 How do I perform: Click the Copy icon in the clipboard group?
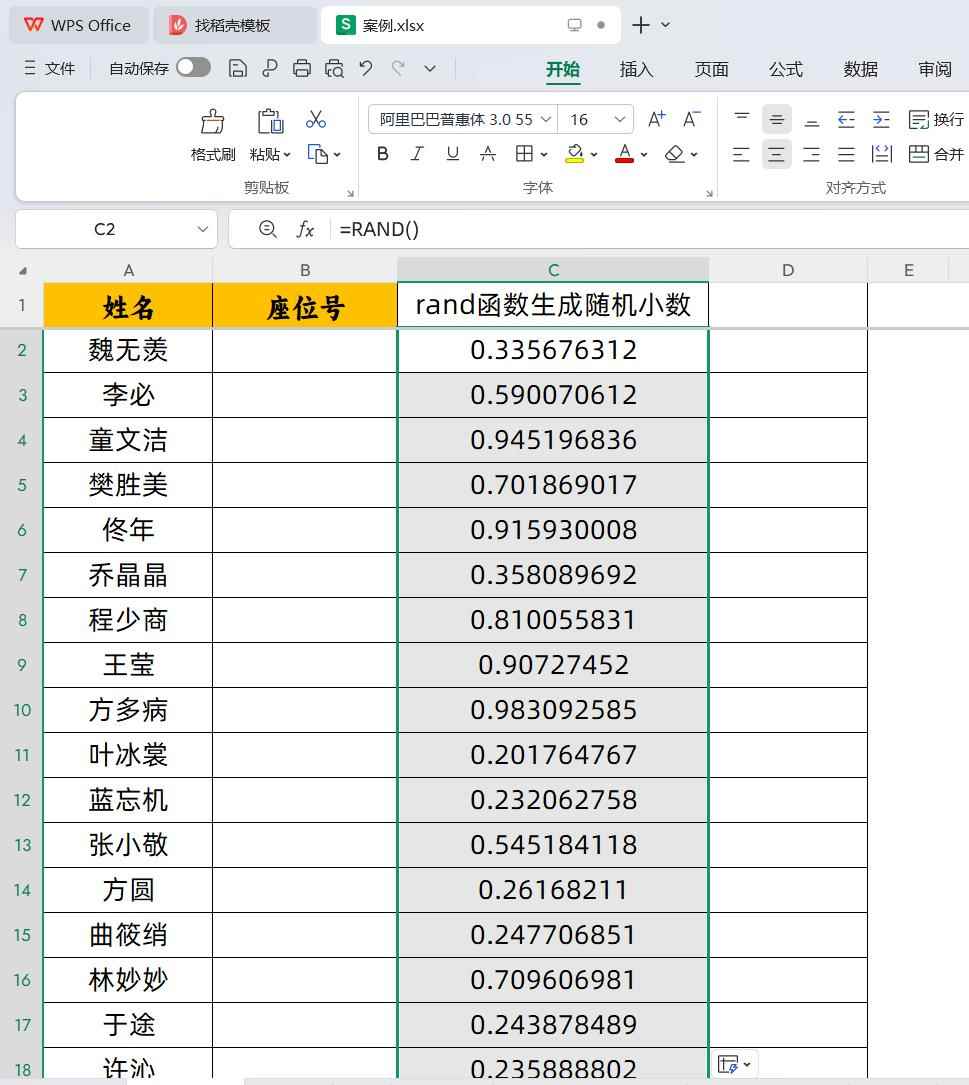tap(317, 154)
